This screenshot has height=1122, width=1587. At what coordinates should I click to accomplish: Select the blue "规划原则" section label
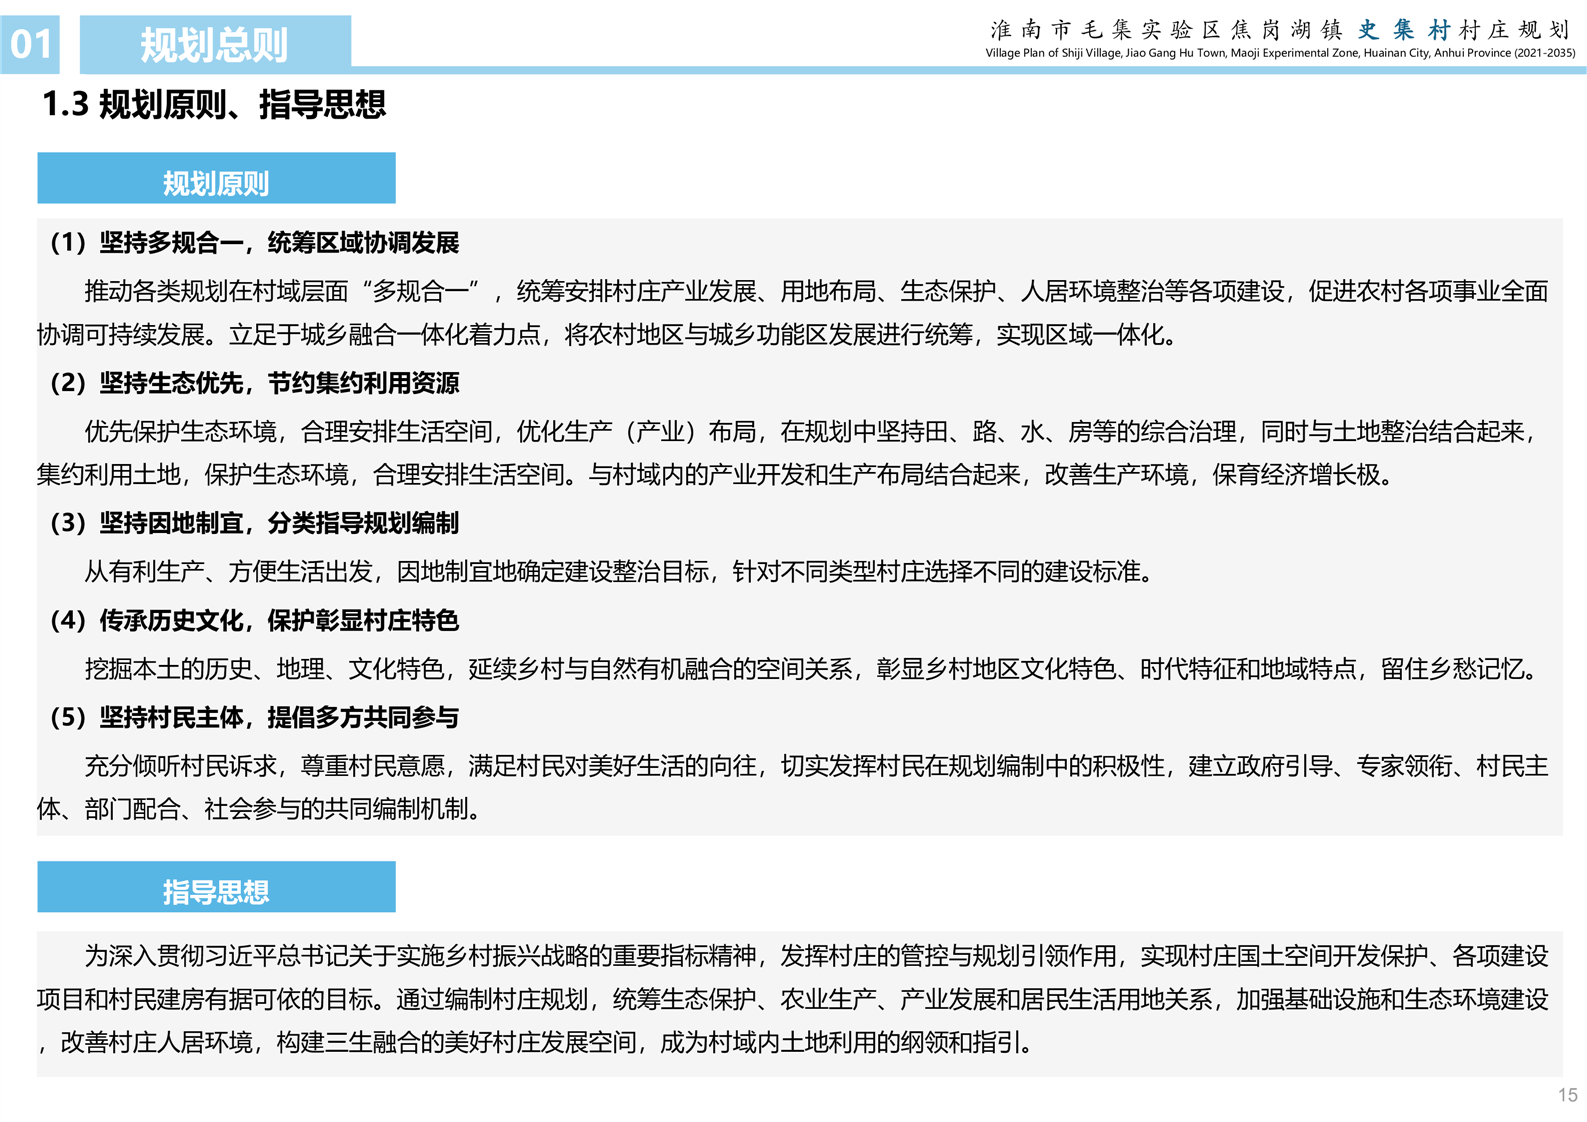point(216,180)
